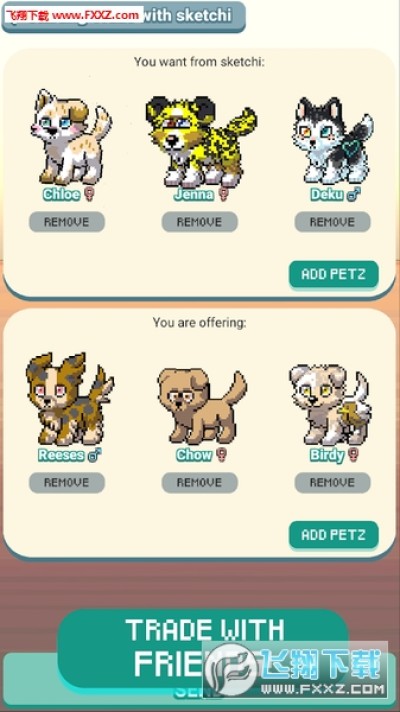Remove Birdy from your offer
The height and width of the screenshot is (712, 400).
(x=332, y=482)
